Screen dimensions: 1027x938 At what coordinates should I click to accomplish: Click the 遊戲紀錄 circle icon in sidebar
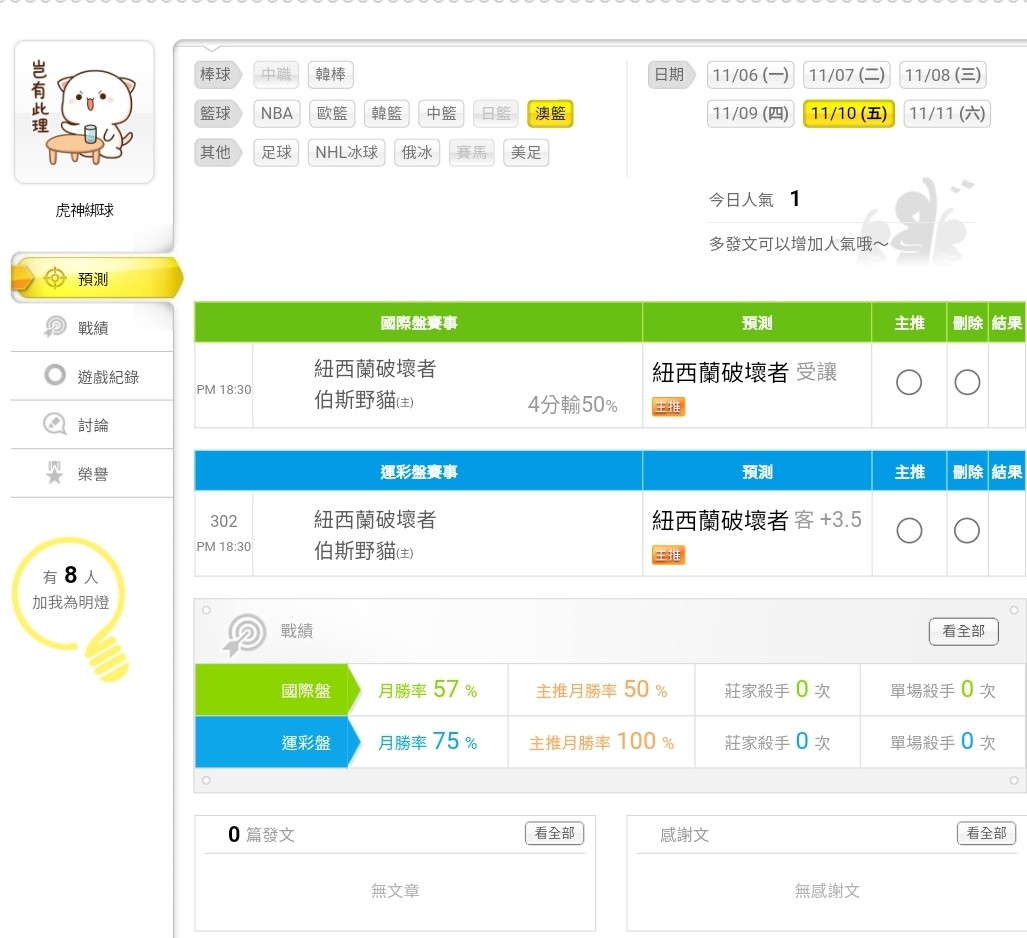point(55,375)
